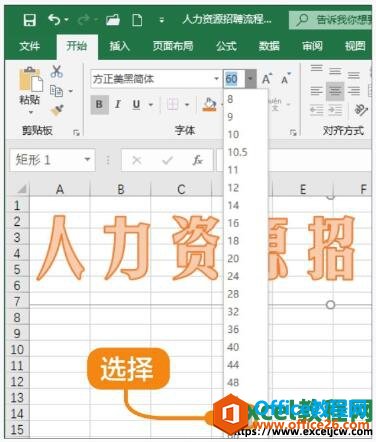
Task: Align text to middle vertically
Action: (x=335, y=71)
